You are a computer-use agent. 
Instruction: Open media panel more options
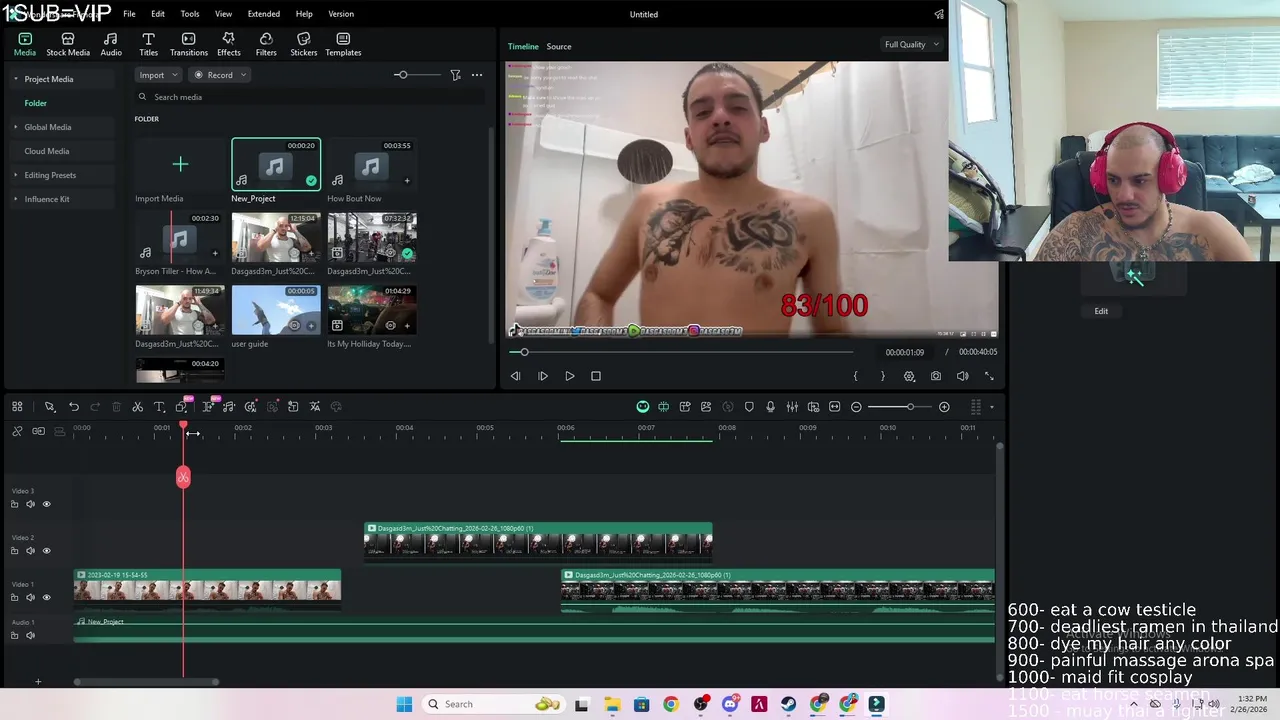click(477, 75)
